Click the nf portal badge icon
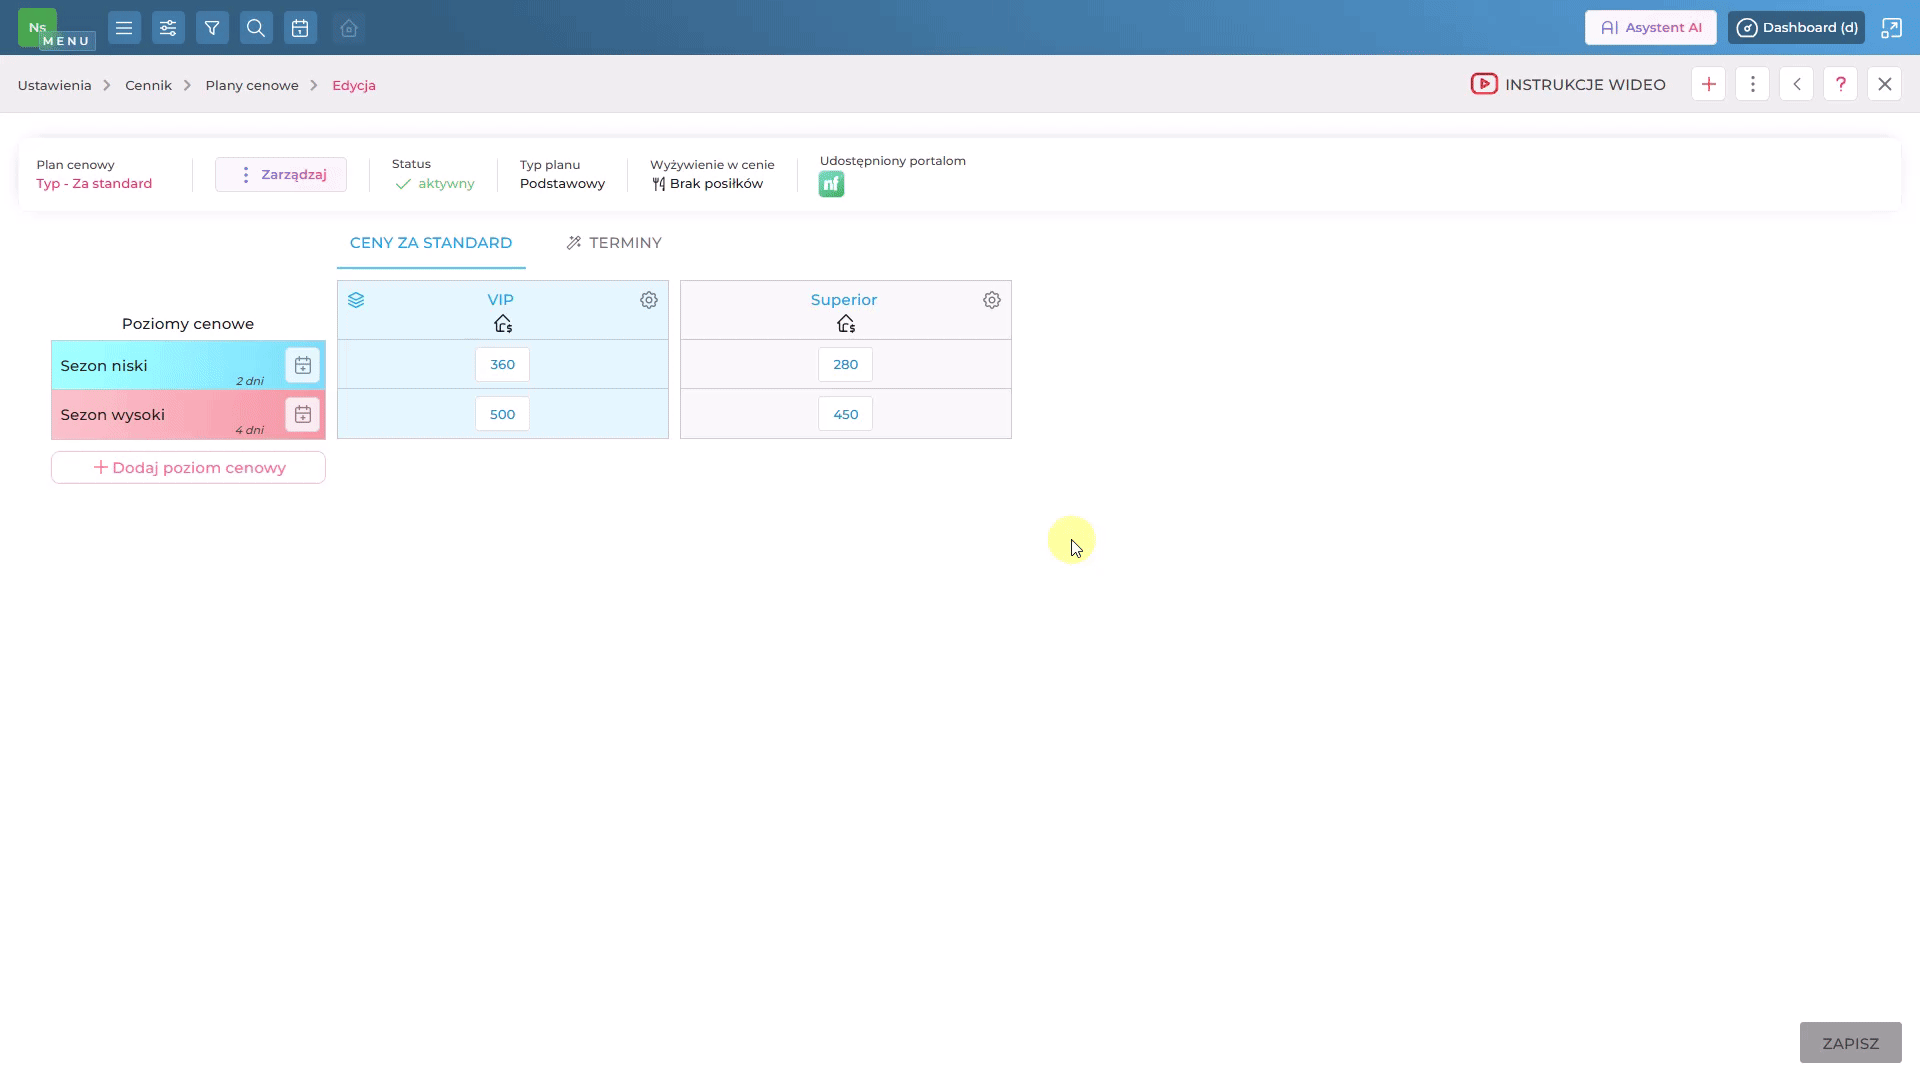The image size is (1920, 1080). coord(831,184)
